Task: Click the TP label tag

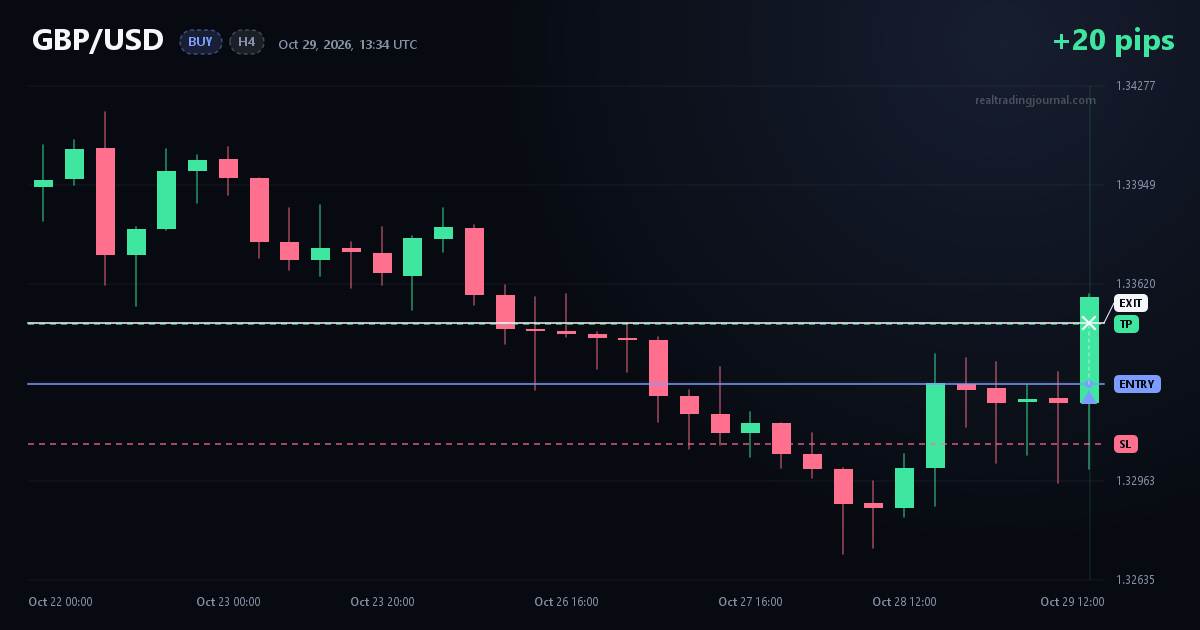Action: (1126, 324)
